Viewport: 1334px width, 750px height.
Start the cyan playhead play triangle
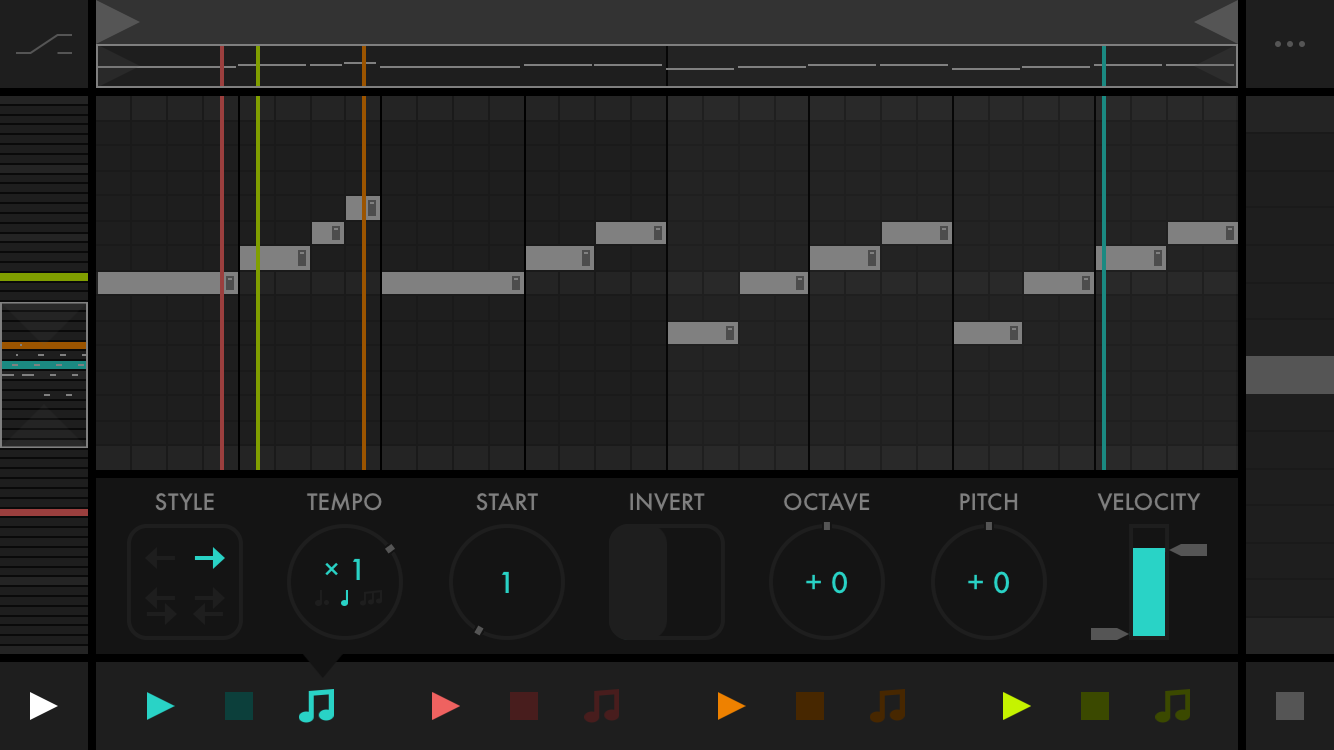pyautogui.click(x=160, y=706)
